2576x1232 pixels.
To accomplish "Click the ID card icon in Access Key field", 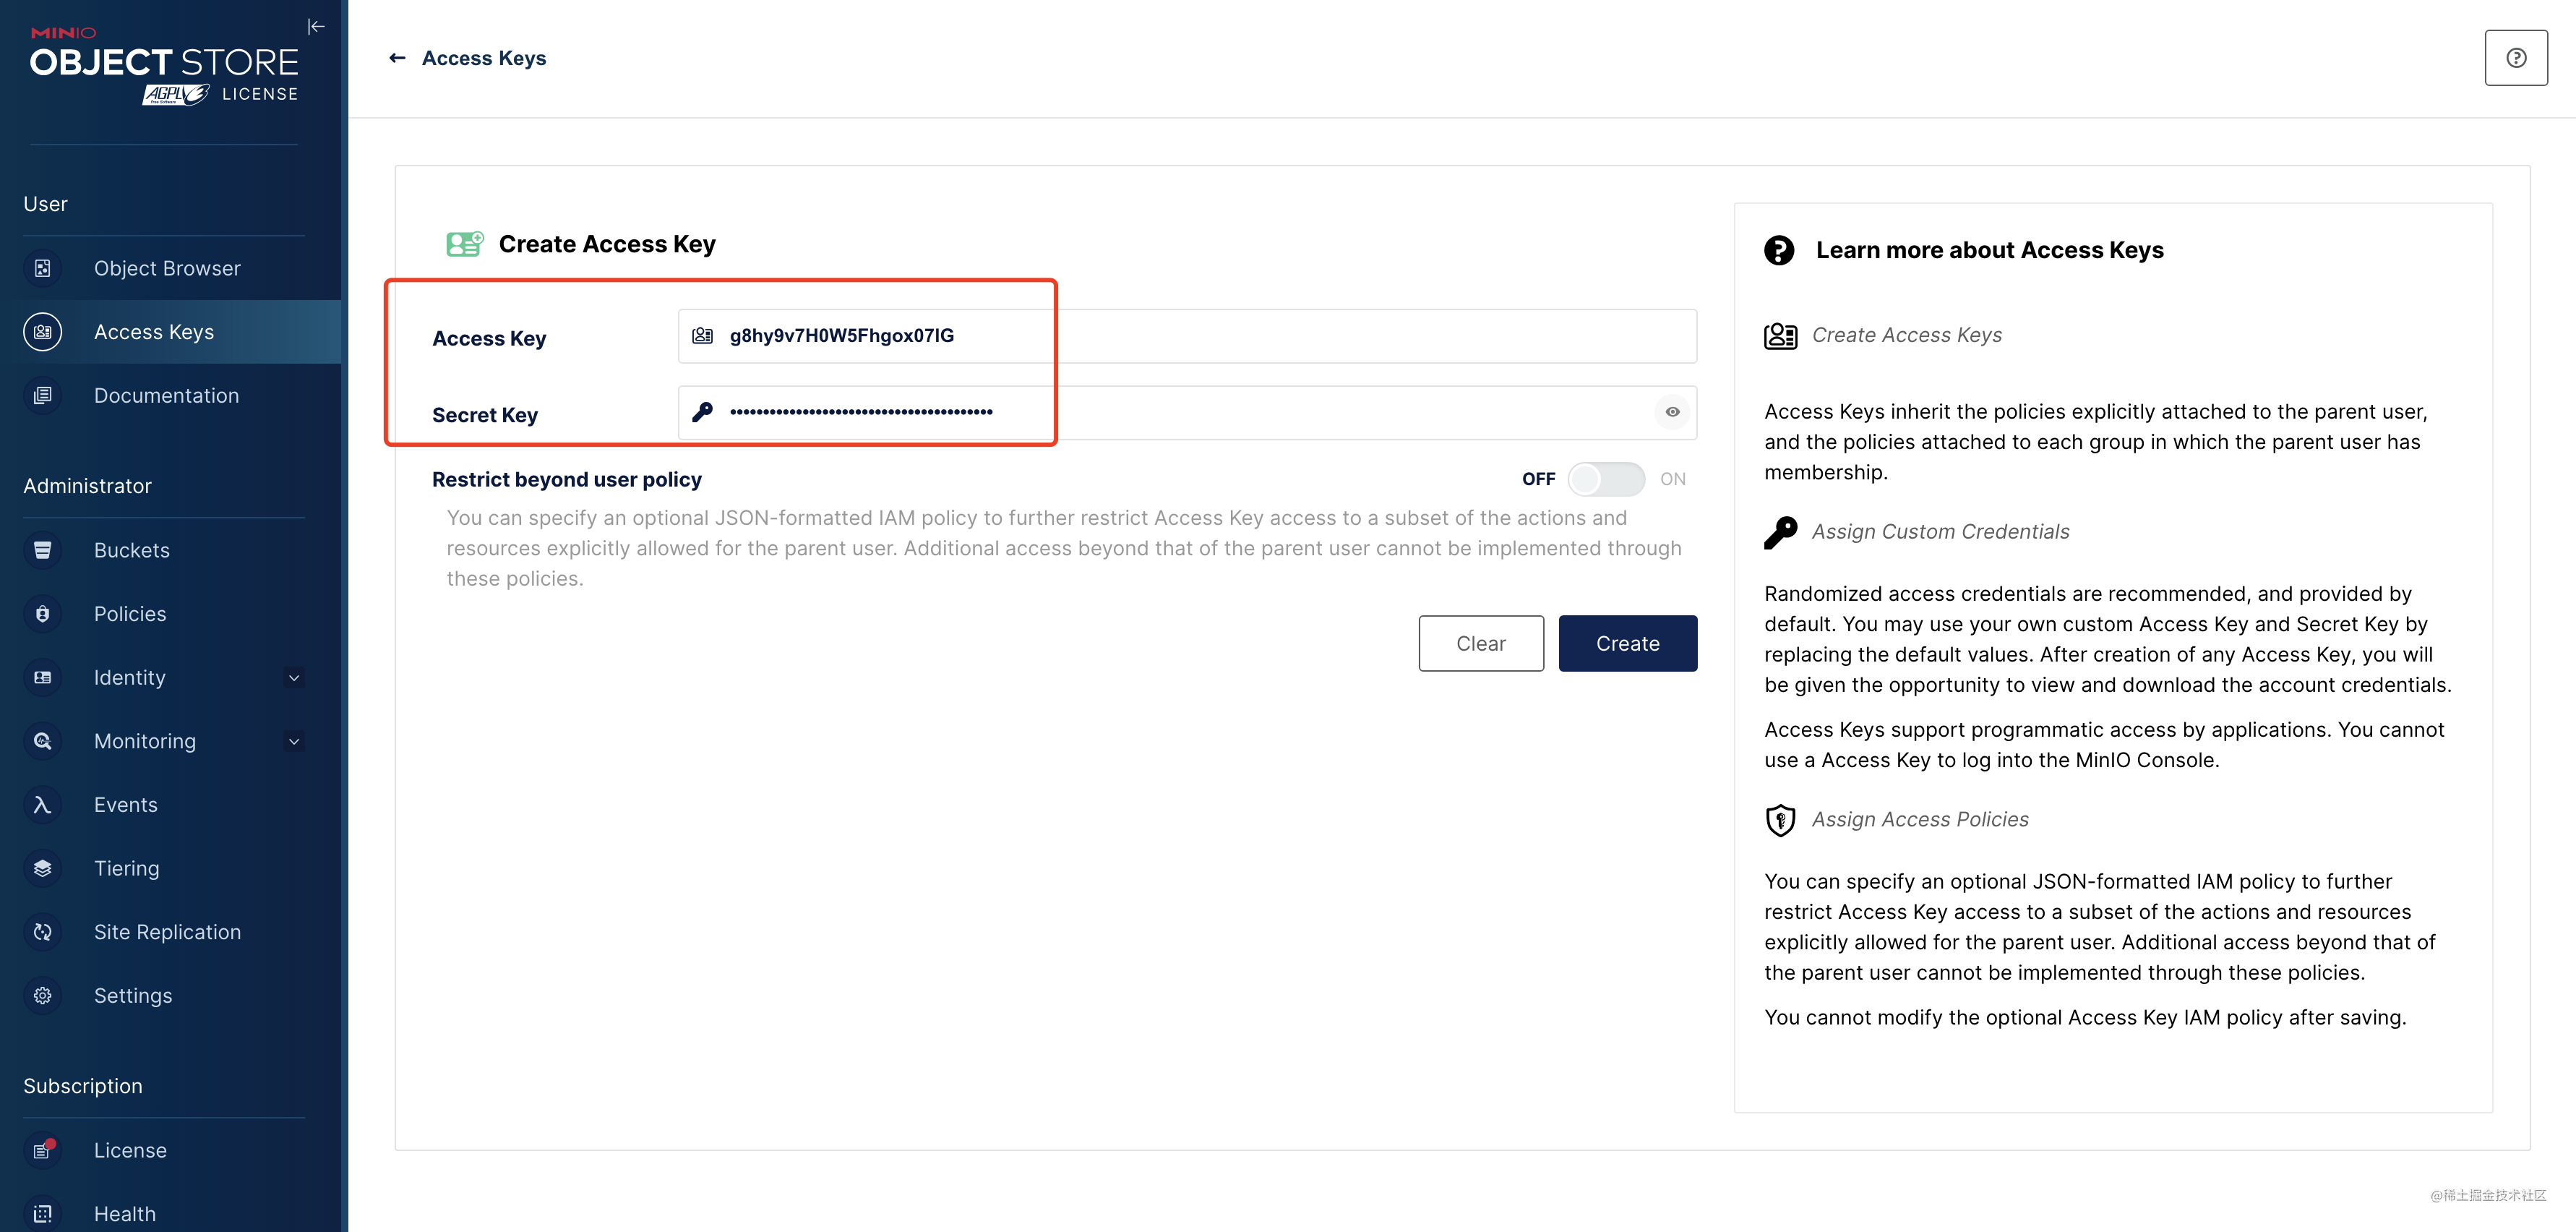I will point(703,336).
